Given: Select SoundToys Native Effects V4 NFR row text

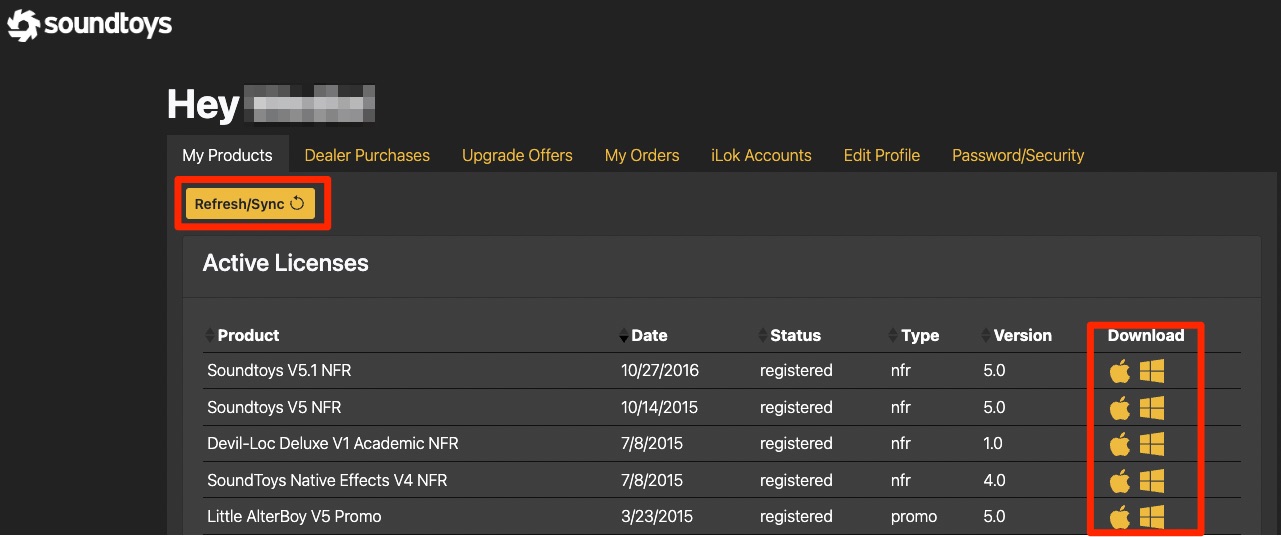Looking at the screenshot, I should click(x=327, y=480).
